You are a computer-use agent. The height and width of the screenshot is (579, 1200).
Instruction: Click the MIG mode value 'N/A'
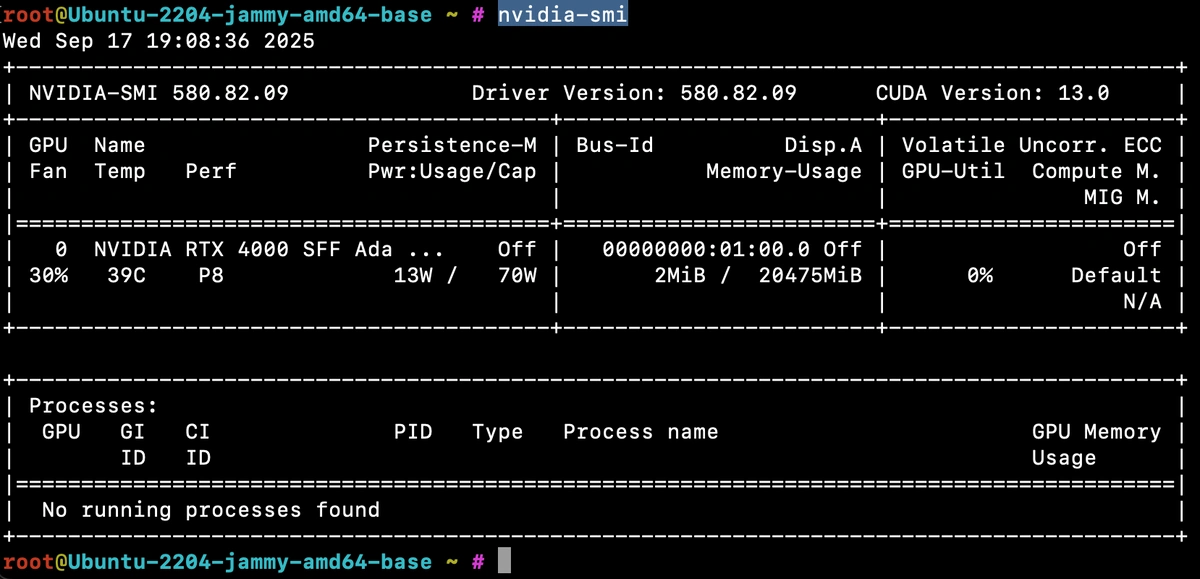tap(1142, 301)
